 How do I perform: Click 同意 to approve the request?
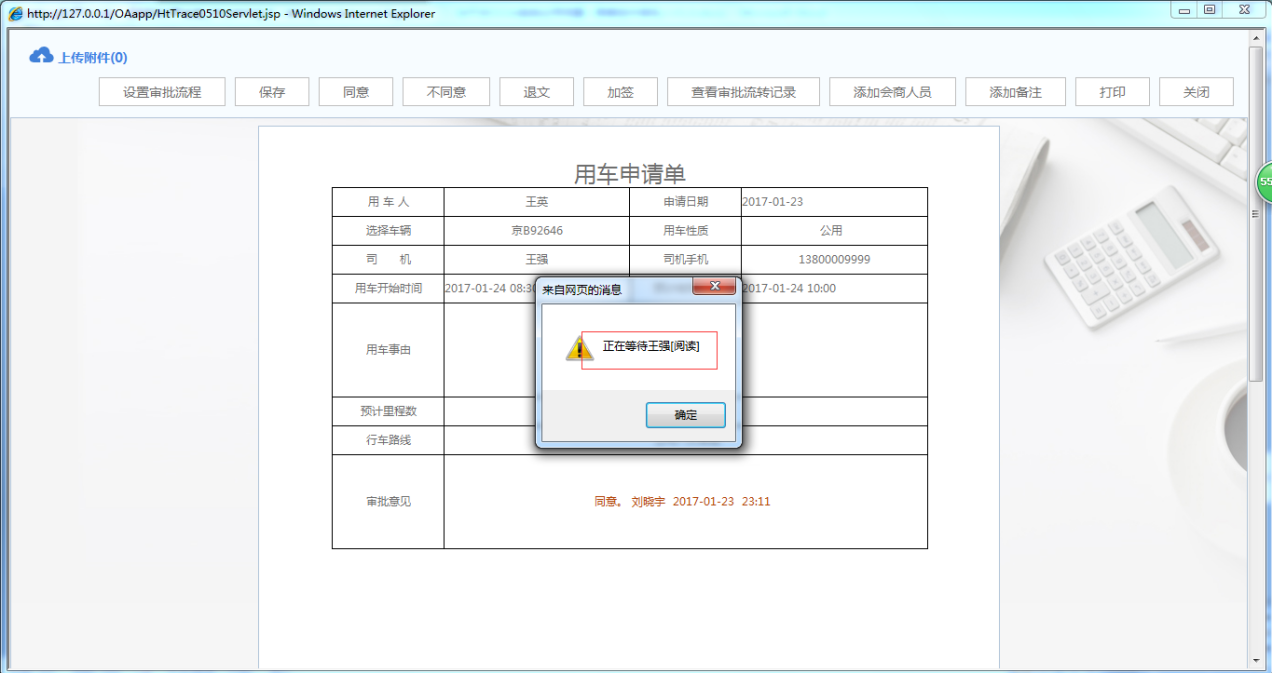[355, 91]
